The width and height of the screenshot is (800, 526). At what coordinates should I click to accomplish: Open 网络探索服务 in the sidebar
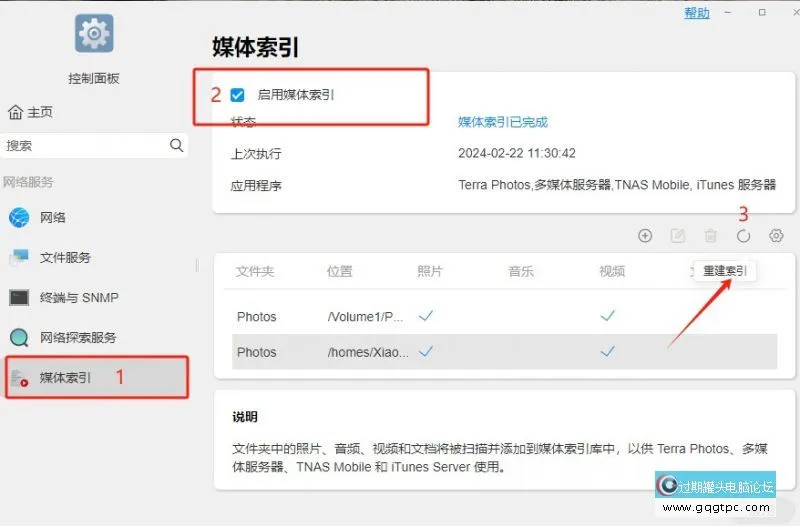[77, 337]
